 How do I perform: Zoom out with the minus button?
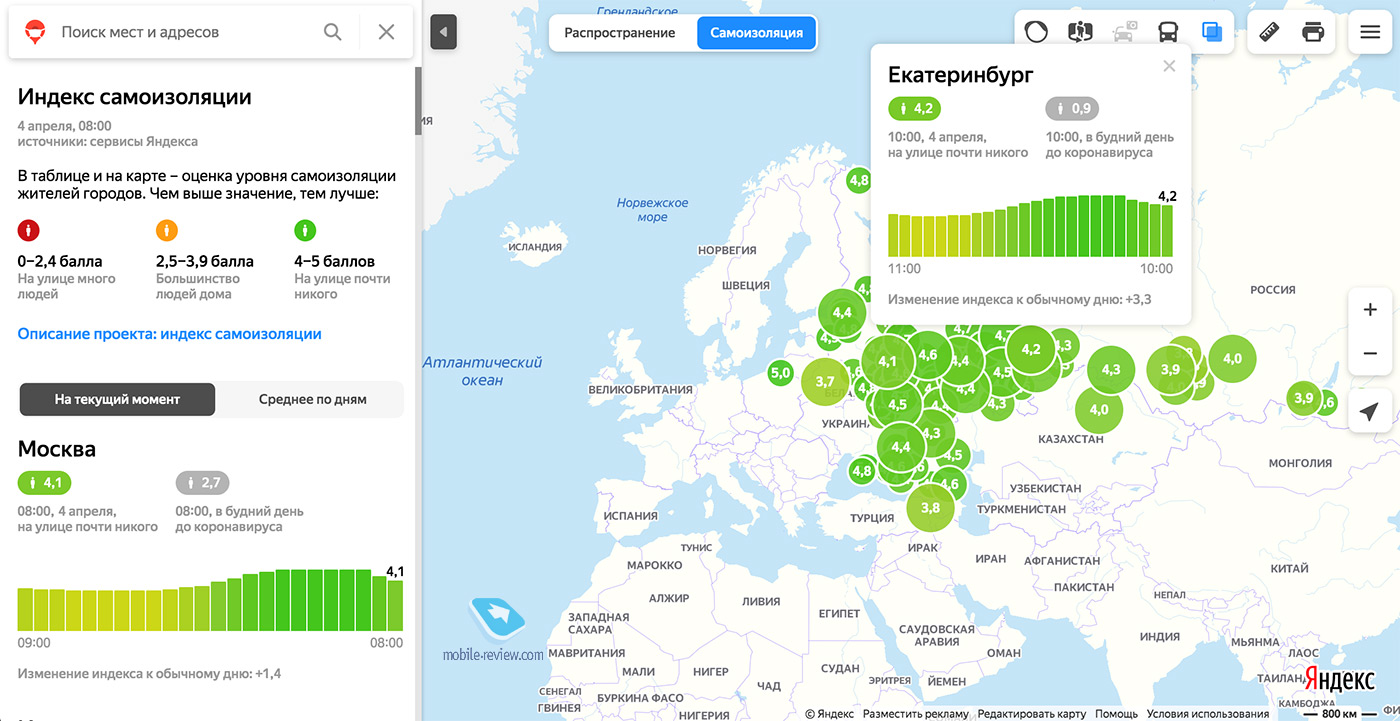pyautogui.click(x=1370, y=353)
